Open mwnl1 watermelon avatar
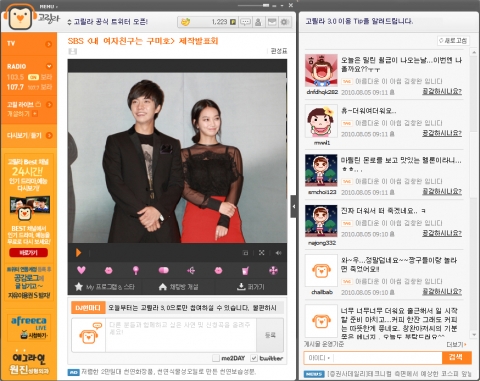This screenshot has height=381, width=480. [x=321, y=121]
